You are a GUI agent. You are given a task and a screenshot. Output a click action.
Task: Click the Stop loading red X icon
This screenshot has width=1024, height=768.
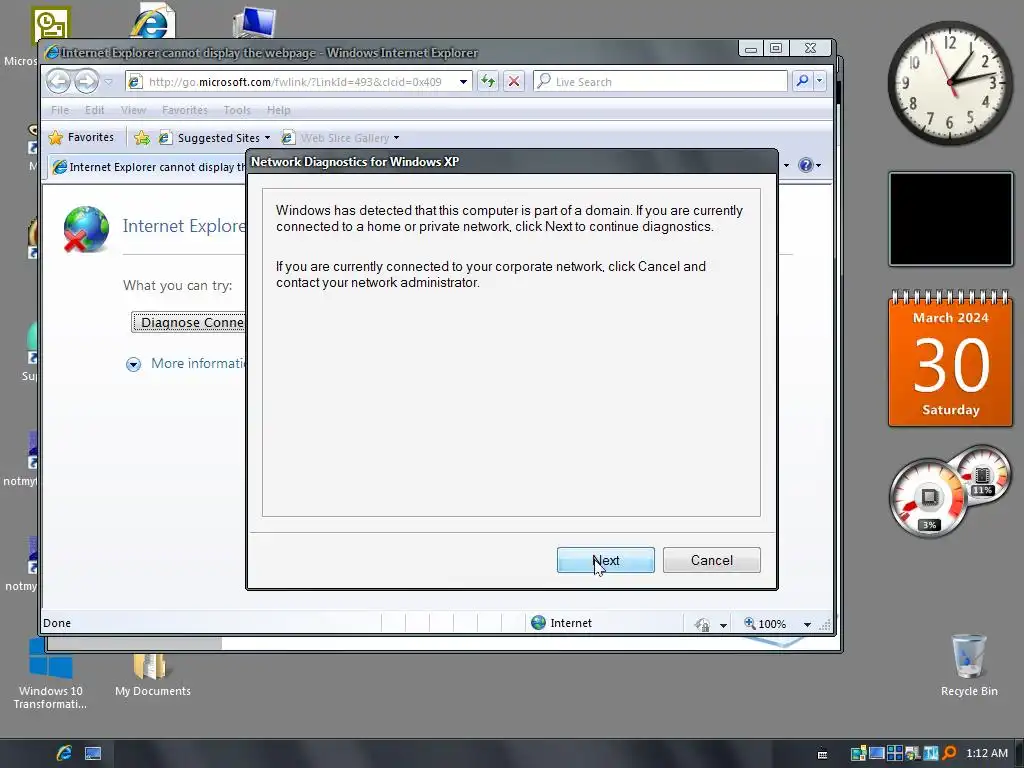[x=514, y=82]
